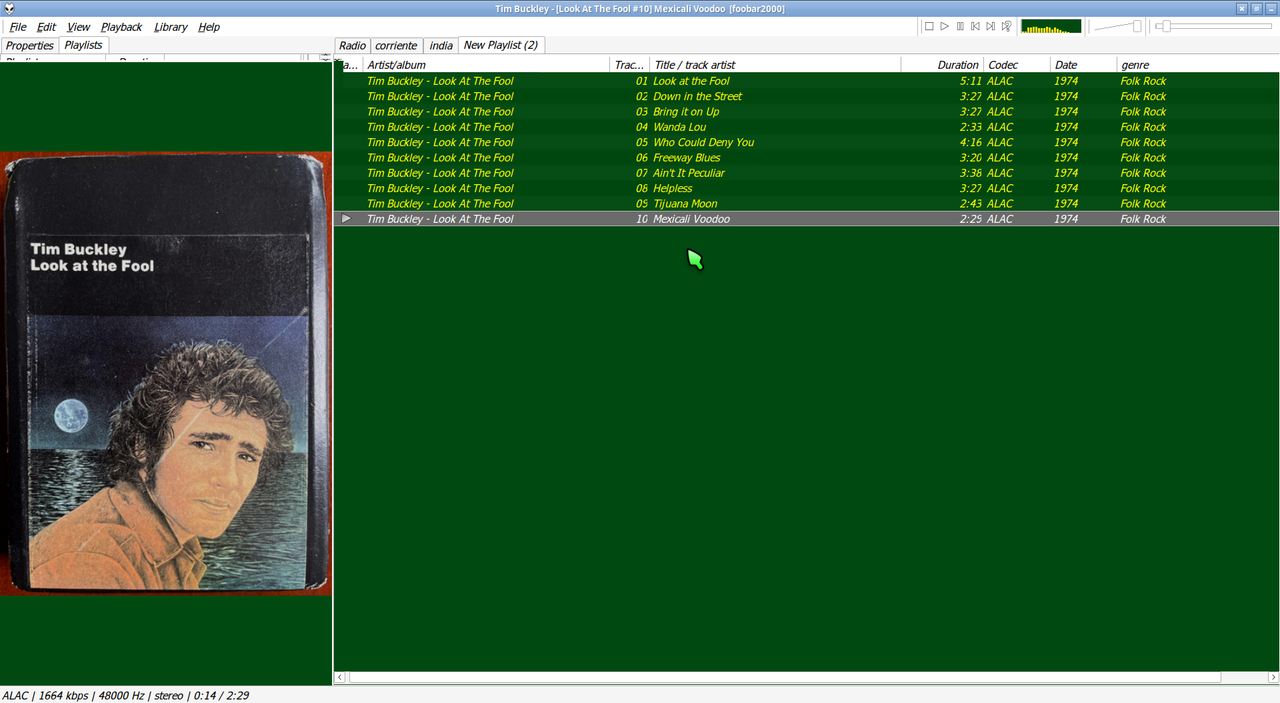This screenshot has height=703, width=1280.
Task: Click the horizontal scrollbar left arrow
Action: point(340,677)
